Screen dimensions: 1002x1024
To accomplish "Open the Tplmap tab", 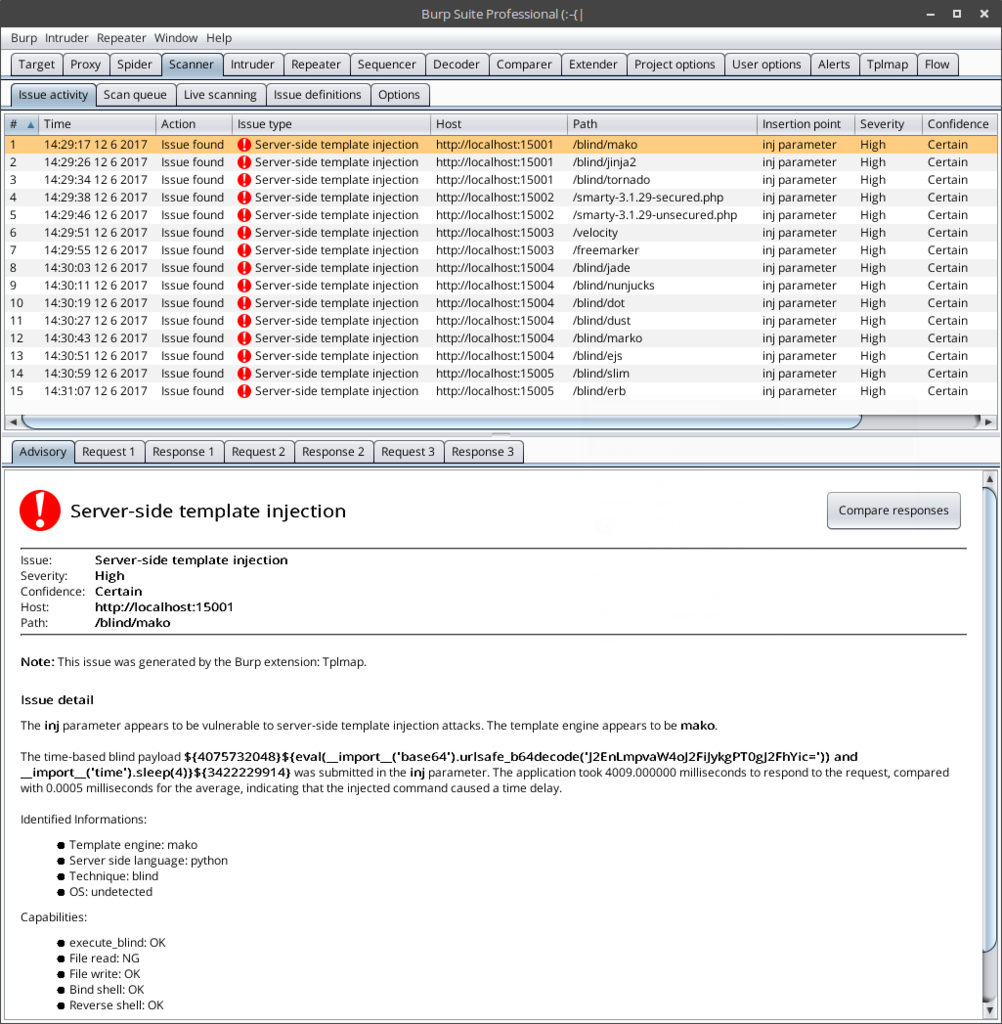I will click(x=887, y=64).
